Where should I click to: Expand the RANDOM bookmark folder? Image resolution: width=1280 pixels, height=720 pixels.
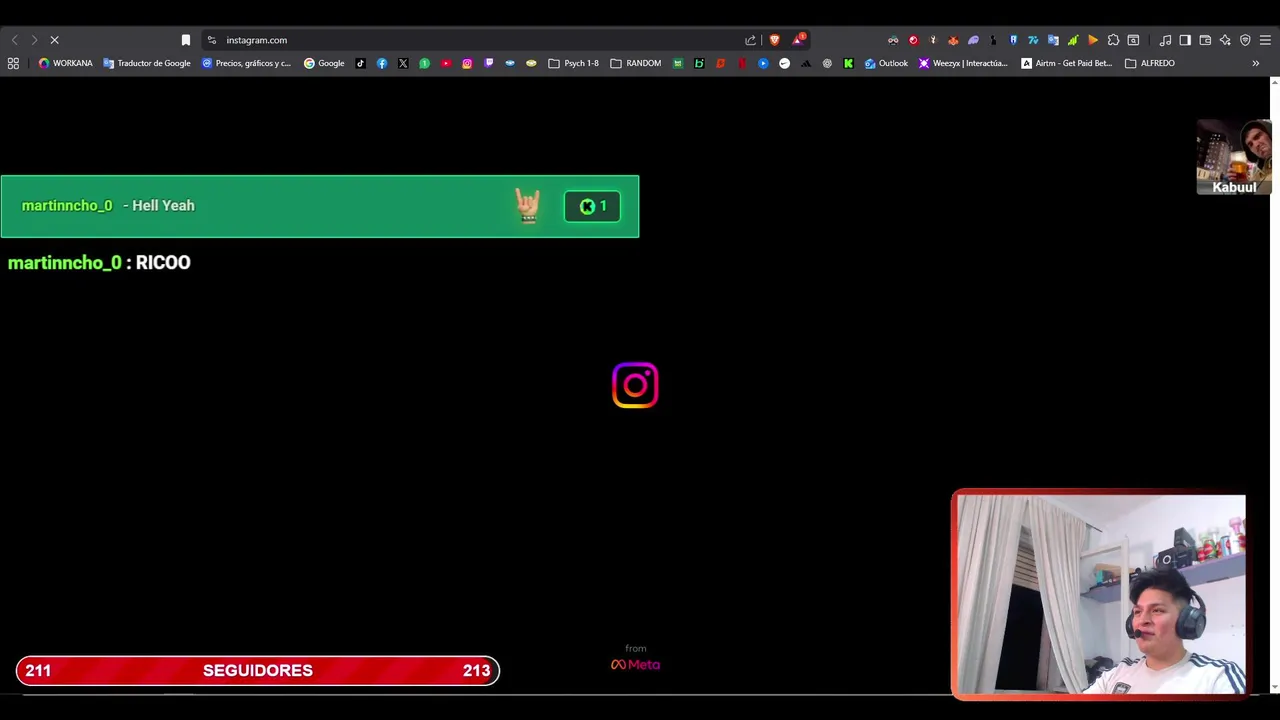tap(636, 63)
